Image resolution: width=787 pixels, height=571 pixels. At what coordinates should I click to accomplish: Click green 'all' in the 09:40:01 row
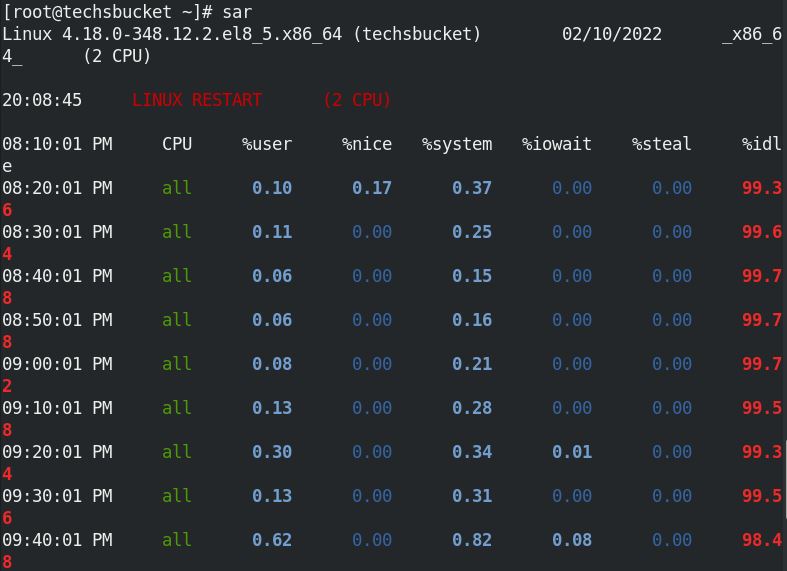pyautogui.click(x=177, y=540)
